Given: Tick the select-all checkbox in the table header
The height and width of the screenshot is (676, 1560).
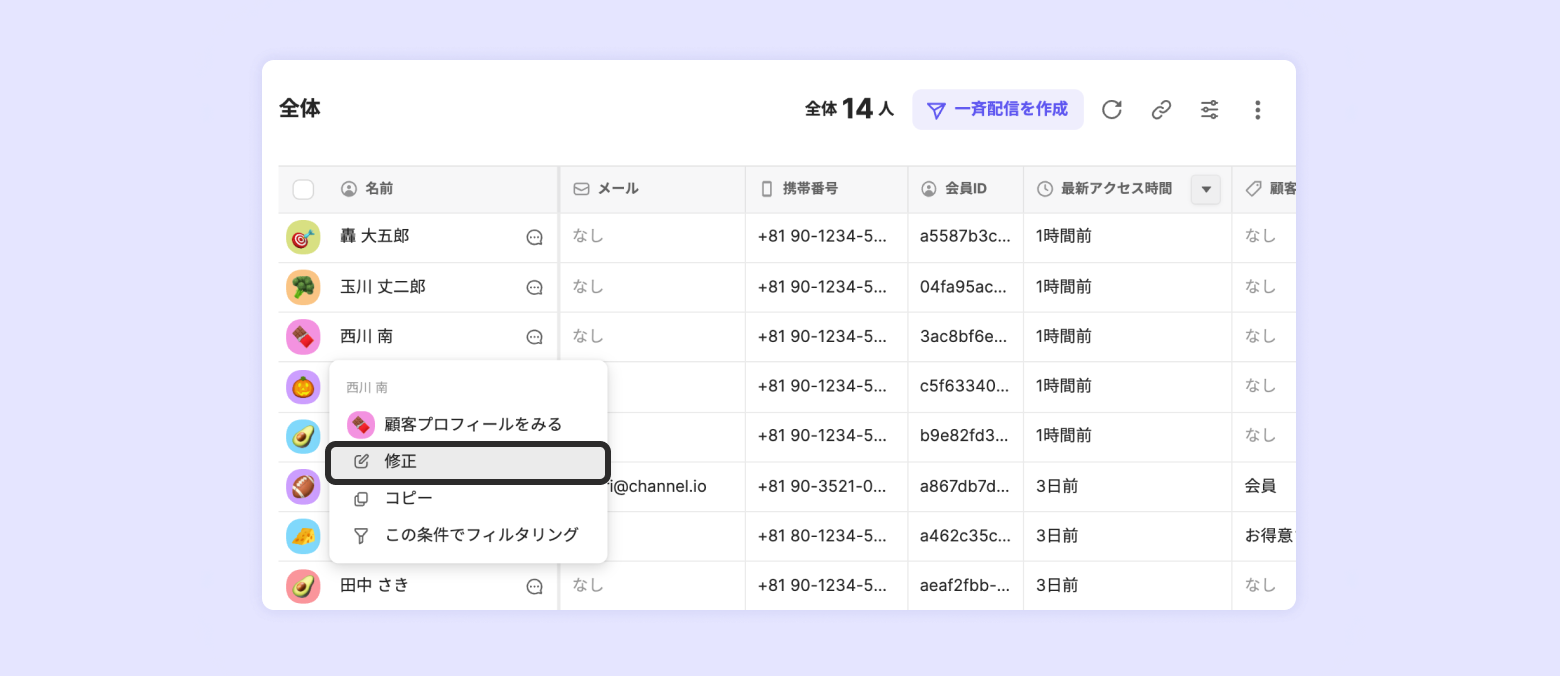Looking at the screenshot, I should click(x=303, y=189).
